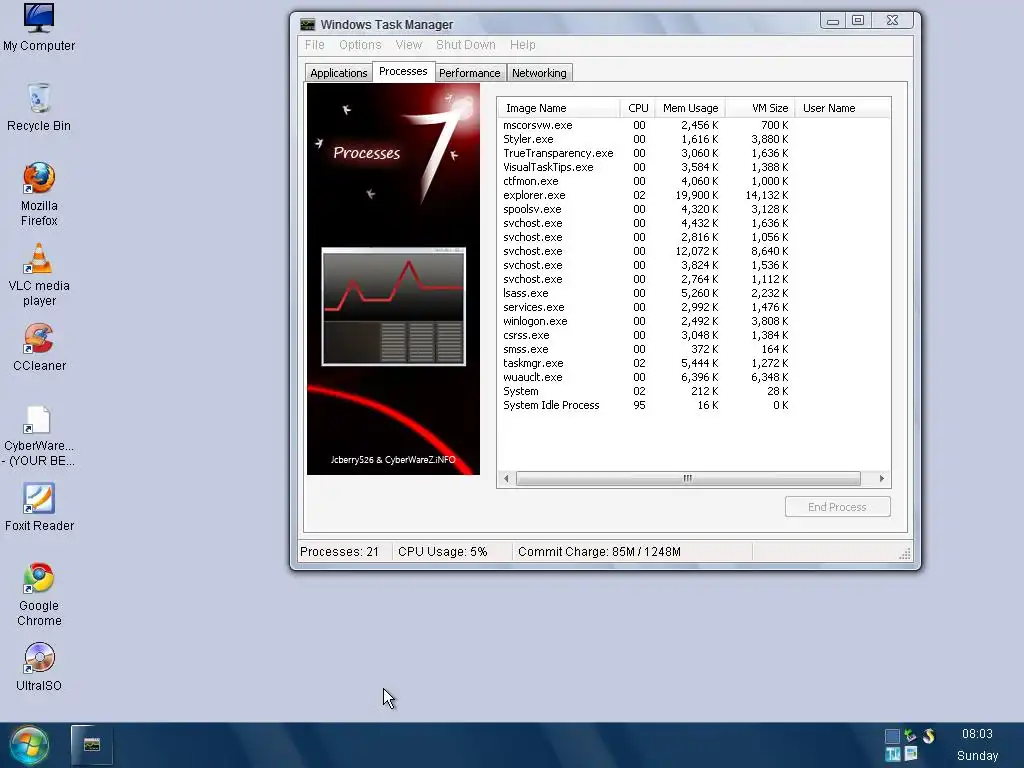
Task: Click the Windows Start orb
Action: [29, 745]
